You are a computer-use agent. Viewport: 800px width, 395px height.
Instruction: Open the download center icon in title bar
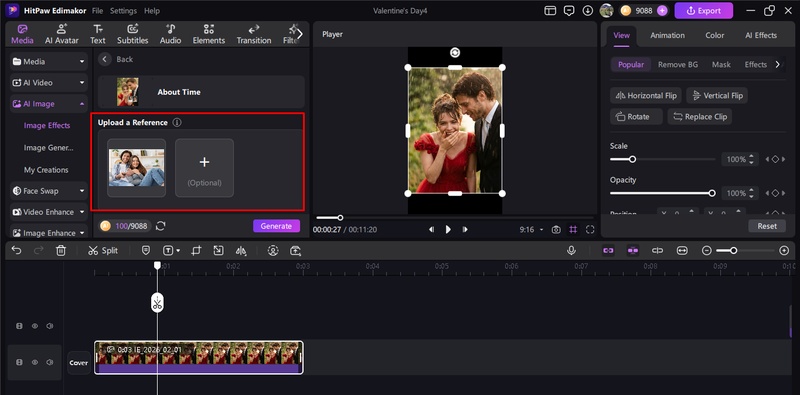(x=588, y=10)
